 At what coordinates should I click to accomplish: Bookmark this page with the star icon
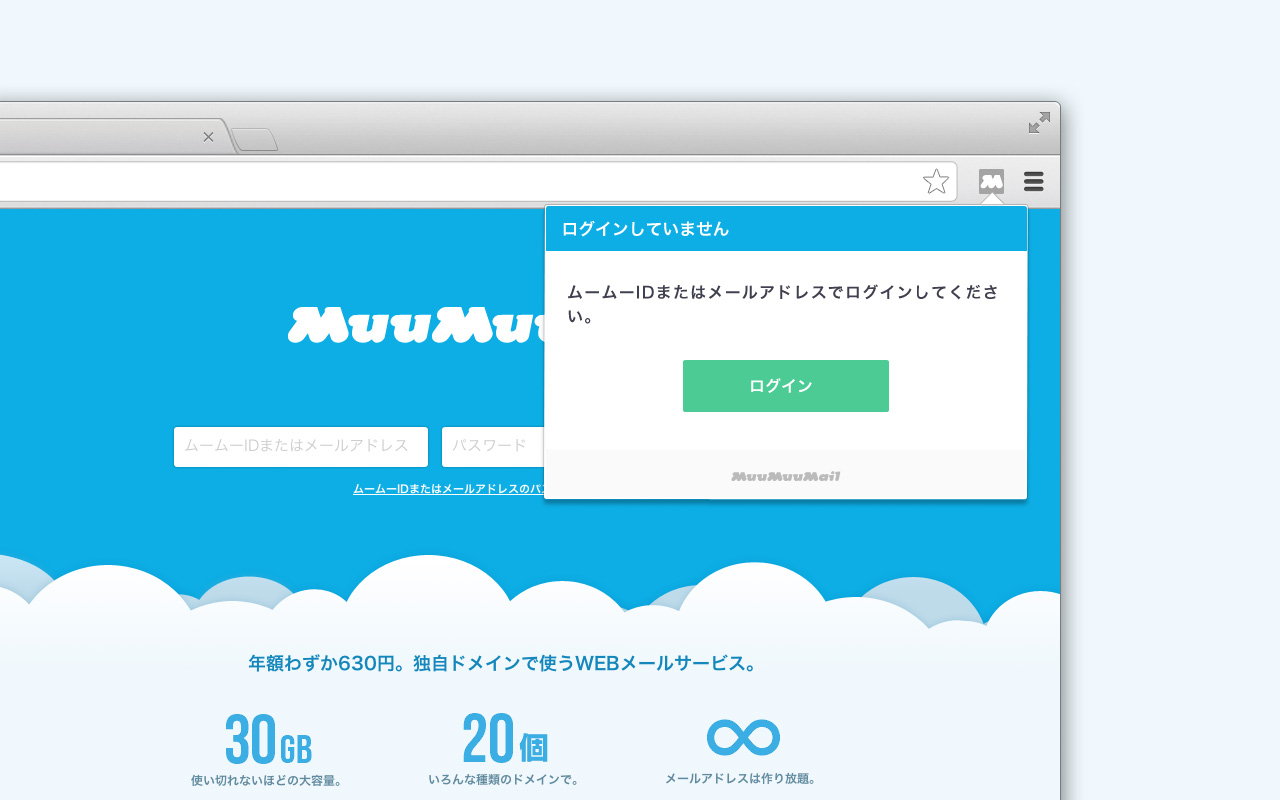coord(936,181)
